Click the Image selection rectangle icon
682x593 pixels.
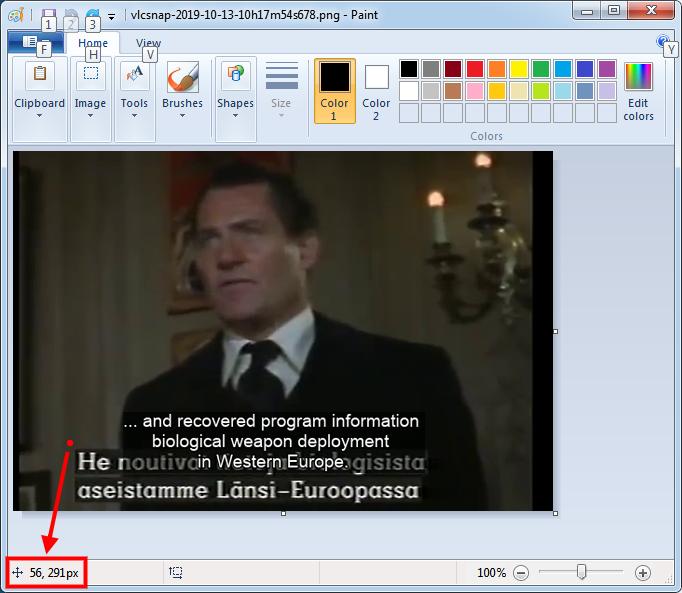click(x=90, y=74)
